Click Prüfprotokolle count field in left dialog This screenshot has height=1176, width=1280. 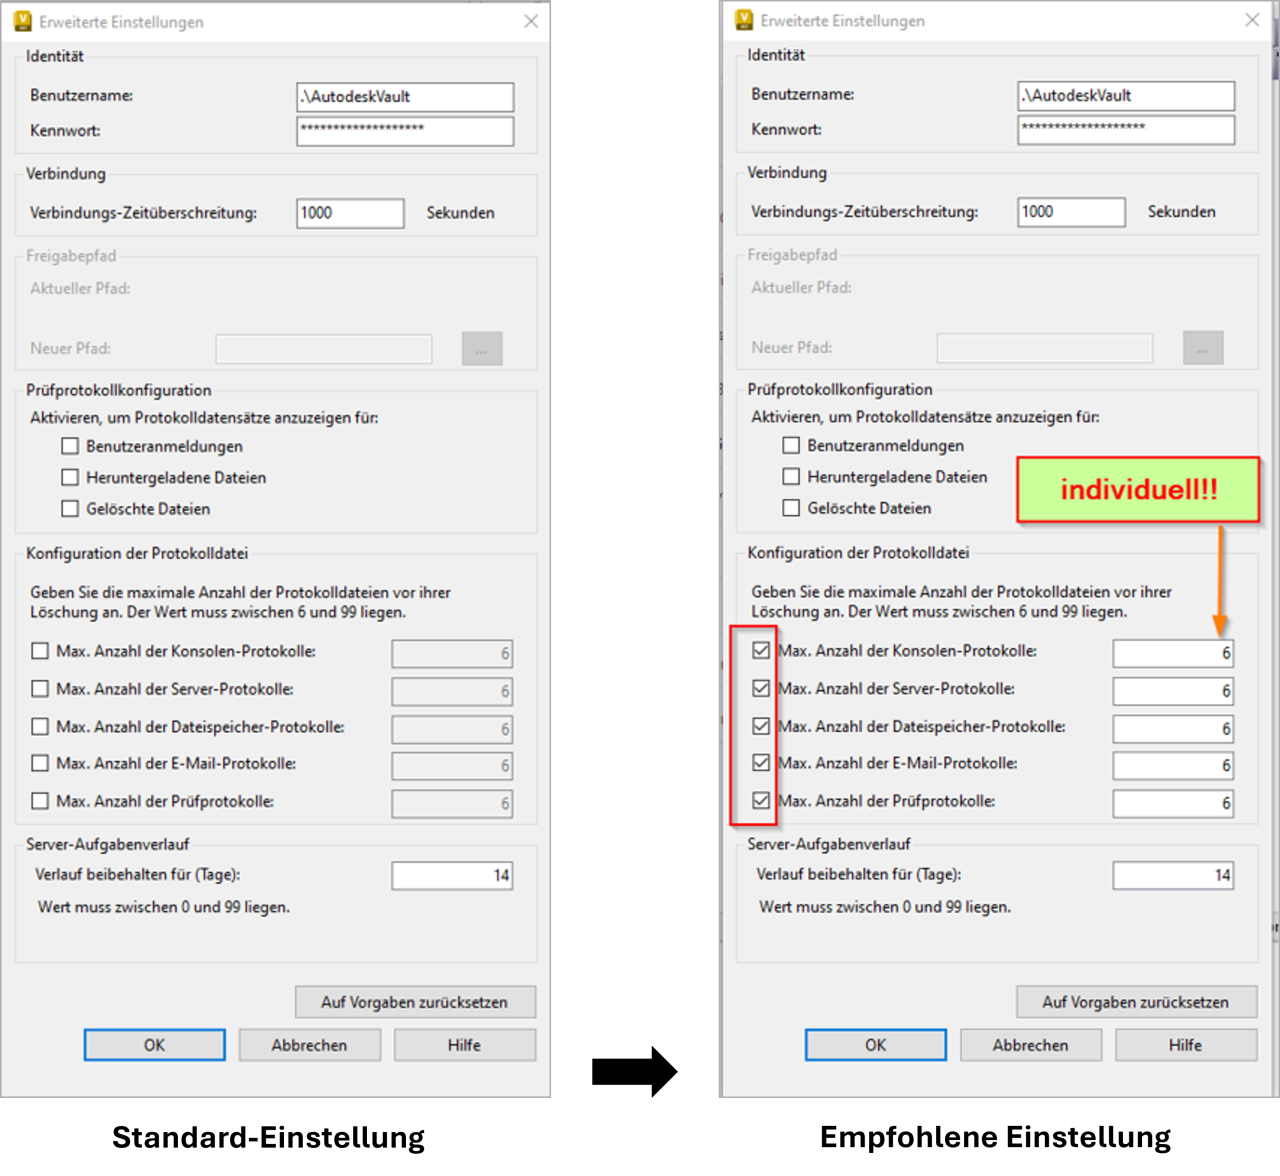[452, 804]
